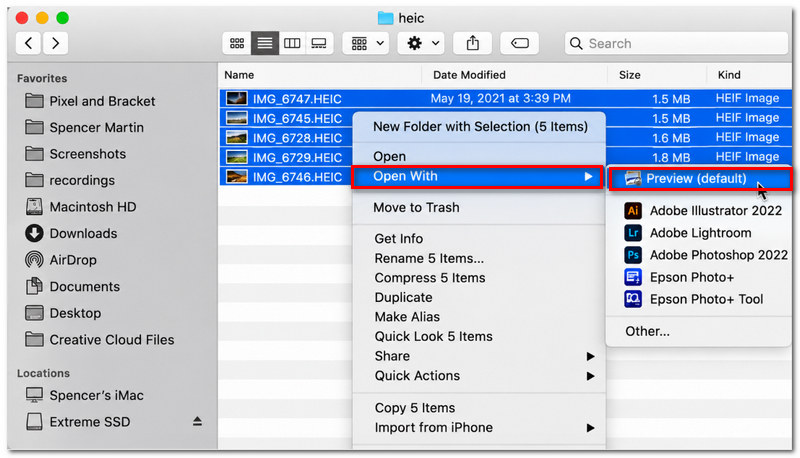Choose Copy 5 Items
The width and height of the screenshot is (800, 458).
(414, 408)
